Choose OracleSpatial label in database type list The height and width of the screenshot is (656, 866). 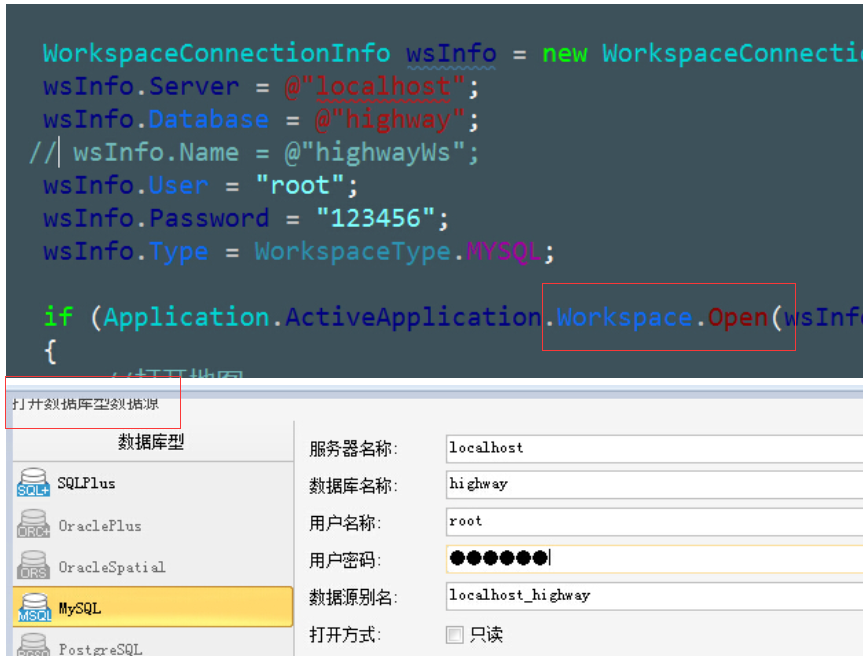click(111, 567)
